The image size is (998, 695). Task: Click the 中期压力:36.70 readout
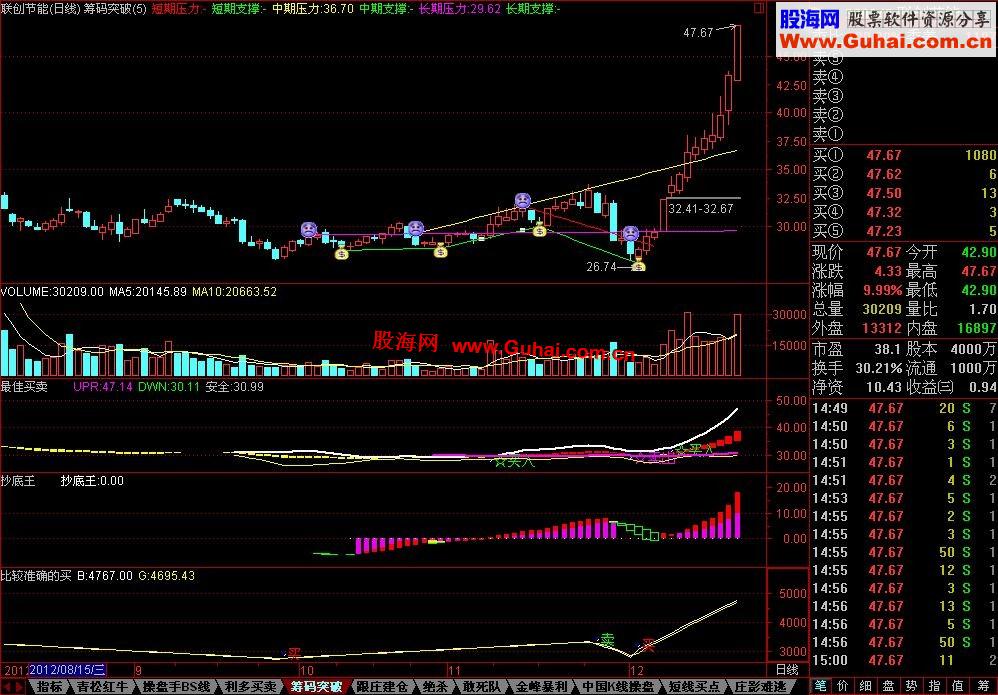[313, 9]
